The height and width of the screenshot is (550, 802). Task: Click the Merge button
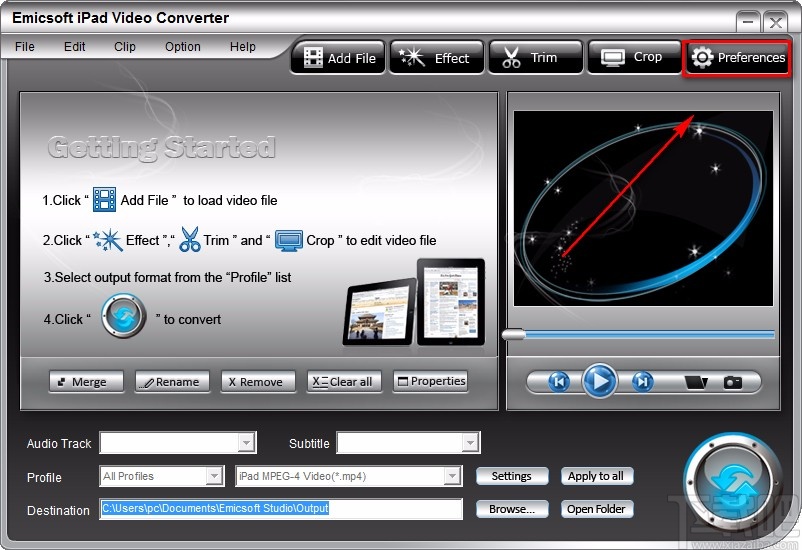tap(86, 382)
